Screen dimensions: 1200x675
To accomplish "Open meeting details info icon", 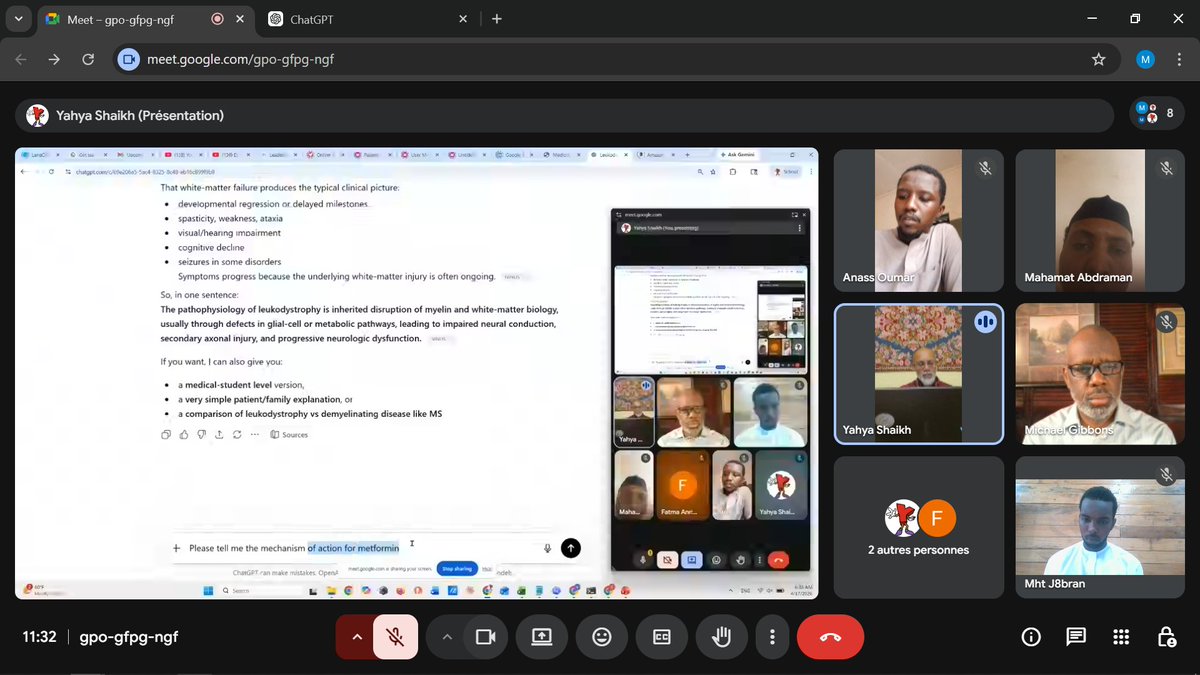I will pyautogui.click(x=1031, y=637).
